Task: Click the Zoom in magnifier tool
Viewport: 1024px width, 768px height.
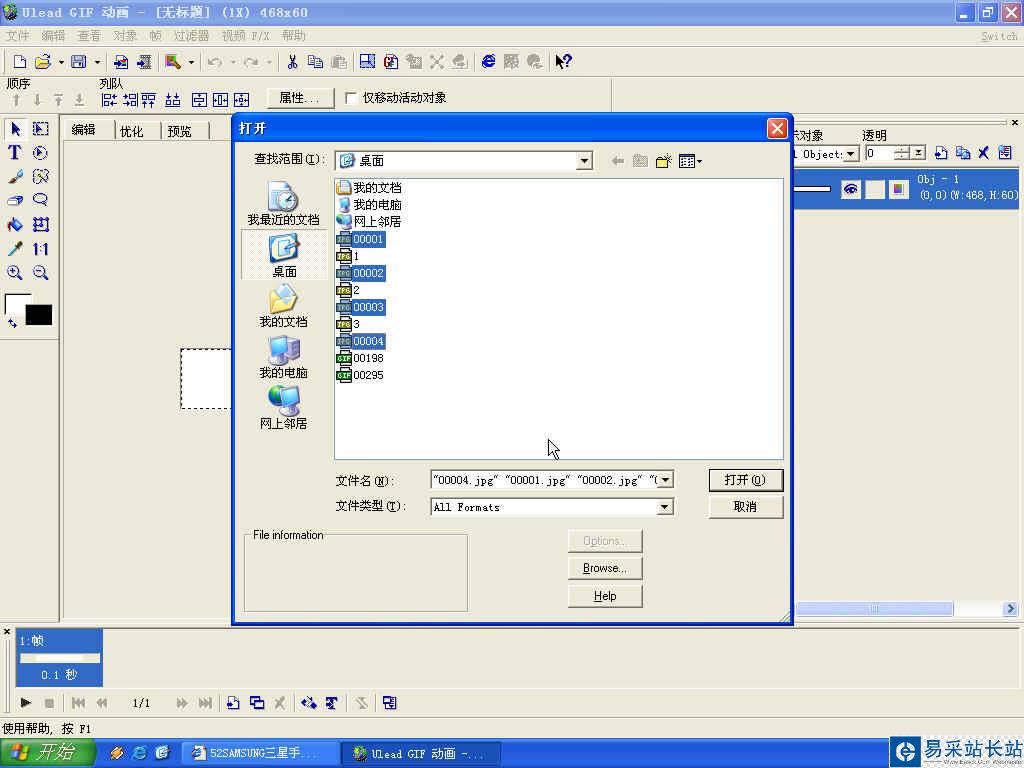Action: pos(15,272)
